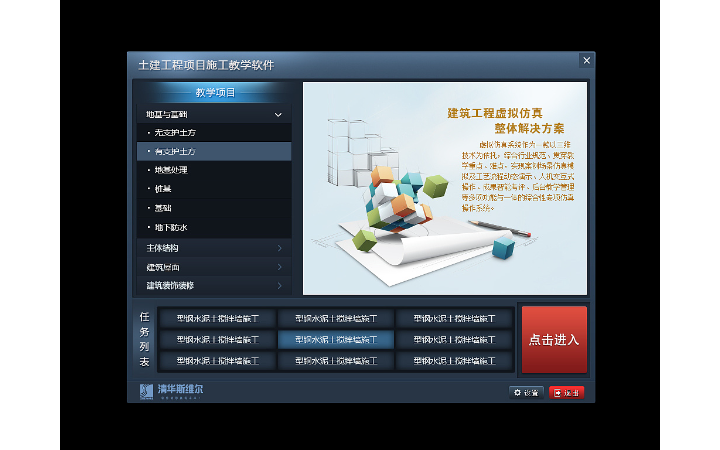
Task: Open the 设置 gear settings button
Action: (x=526, y=392)
